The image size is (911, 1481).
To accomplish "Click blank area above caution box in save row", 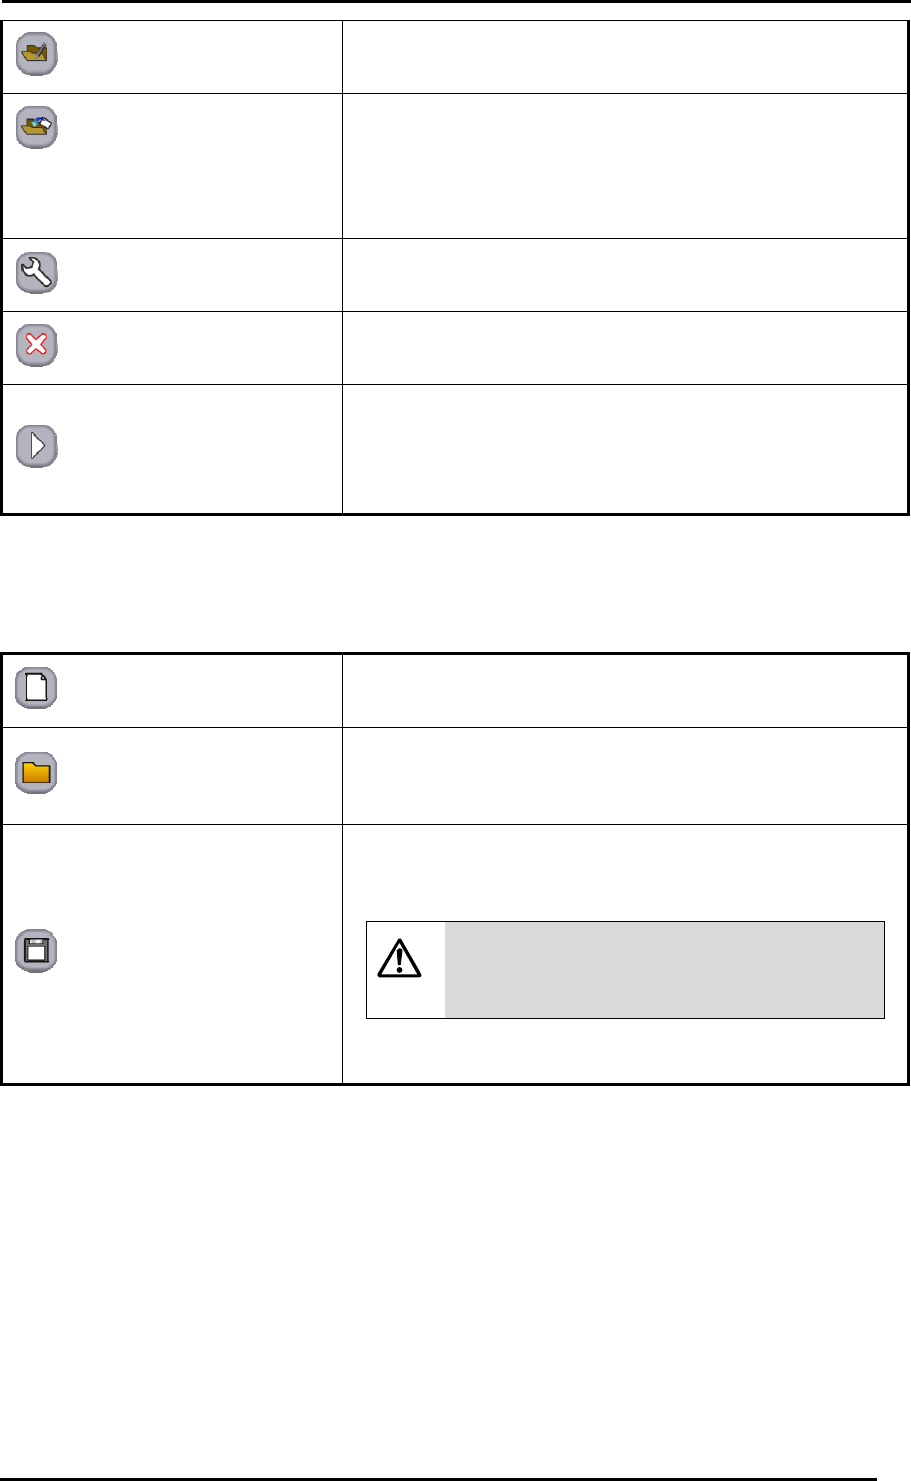I will coord(625,872).
